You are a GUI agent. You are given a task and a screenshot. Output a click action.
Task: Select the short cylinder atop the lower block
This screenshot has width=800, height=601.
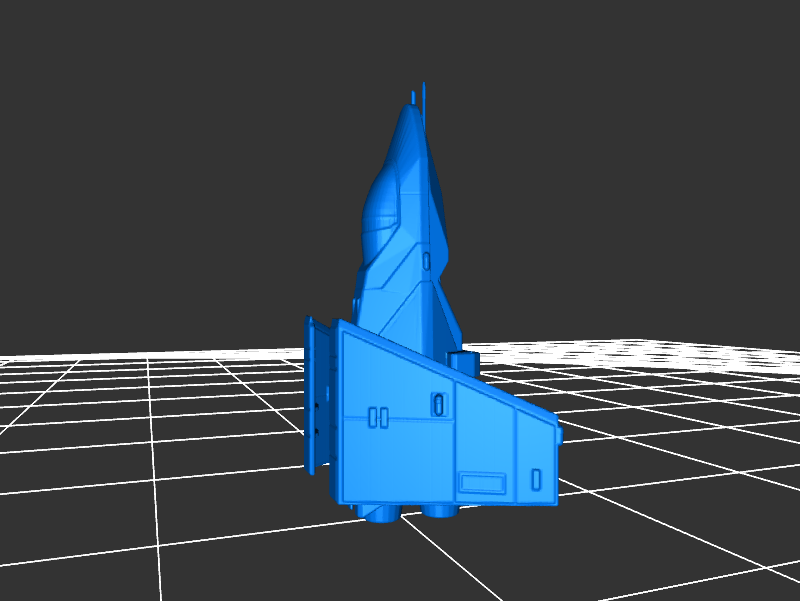pyautogui.click(x=462, y=362)
